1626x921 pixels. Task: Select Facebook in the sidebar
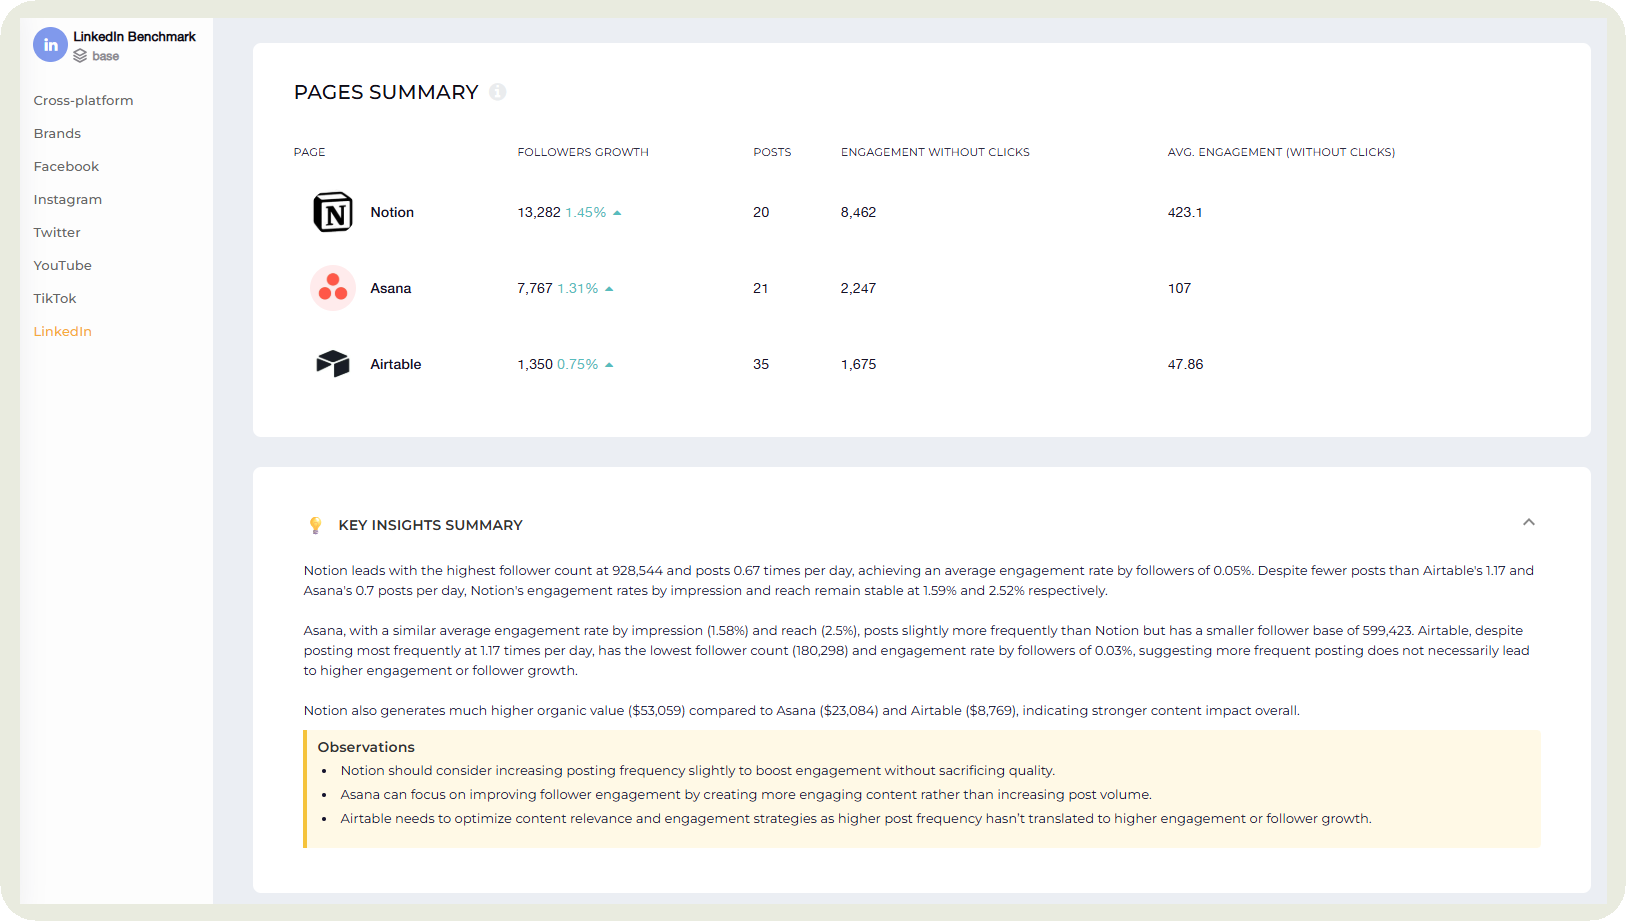[66, 166]
